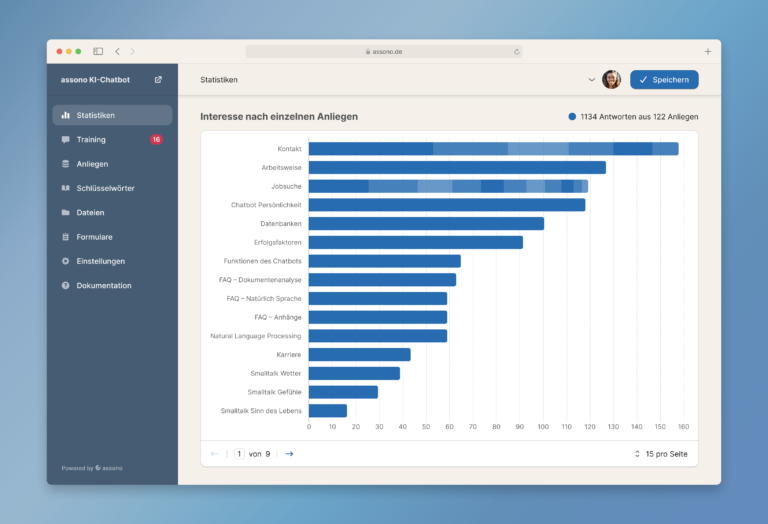Click the 'FAQ – Anhänge' label

click(x=278, y=317)
